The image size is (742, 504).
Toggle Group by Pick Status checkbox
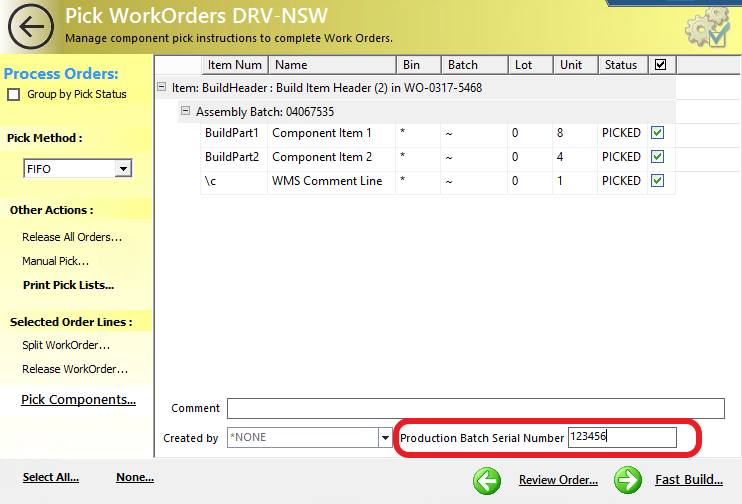point(14,95)
